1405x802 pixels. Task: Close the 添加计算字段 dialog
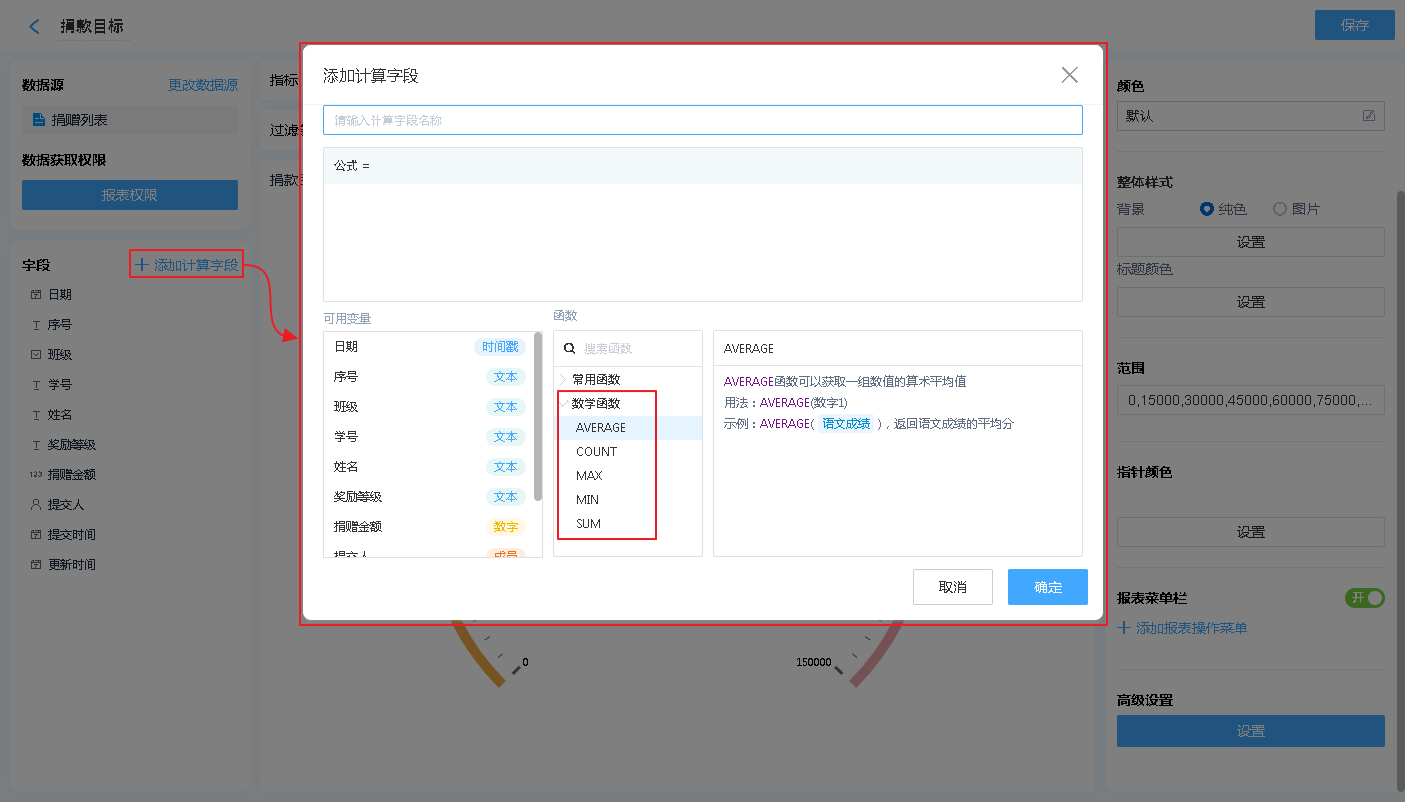(x=1069, y=75)
